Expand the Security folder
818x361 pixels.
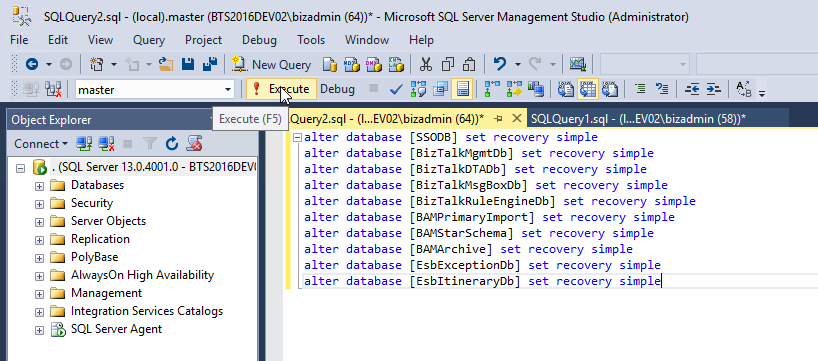tap(39, 204)
